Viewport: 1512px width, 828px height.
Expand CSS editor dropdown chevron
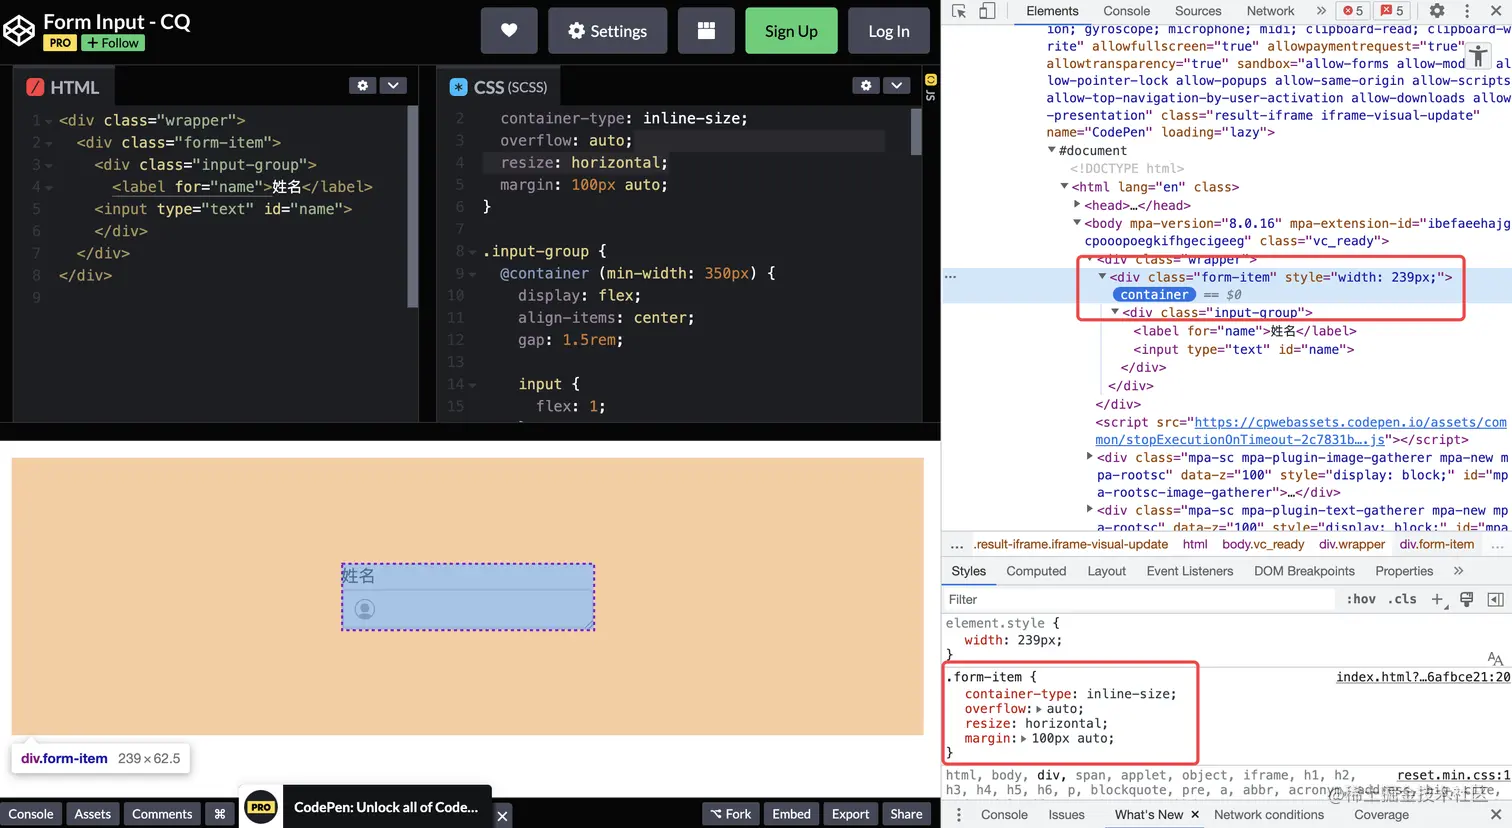tap(897, 86)
